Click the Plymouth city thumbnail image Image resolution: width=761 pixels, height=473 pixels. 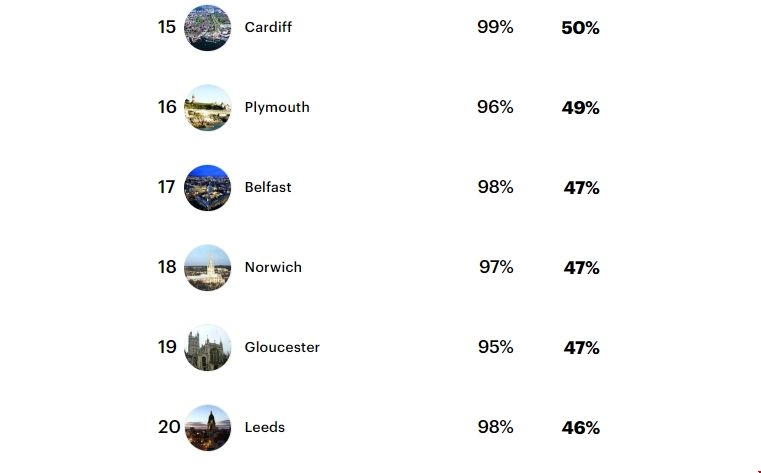point(208,108)
